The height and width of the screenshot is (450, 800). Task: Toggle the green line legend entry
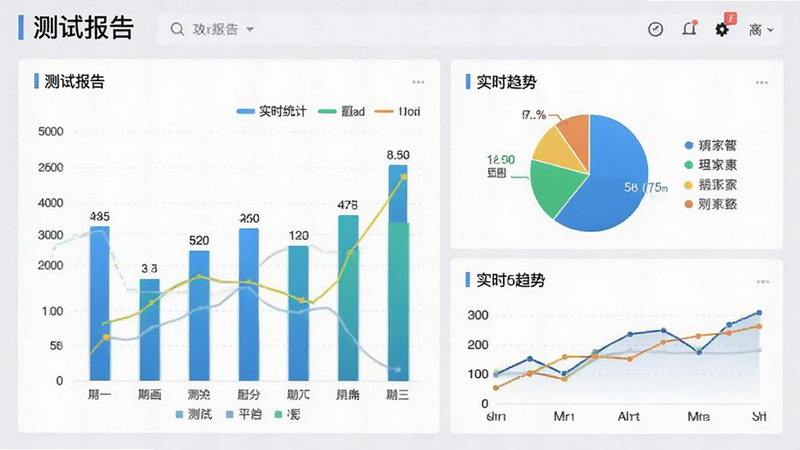point(341,111)
